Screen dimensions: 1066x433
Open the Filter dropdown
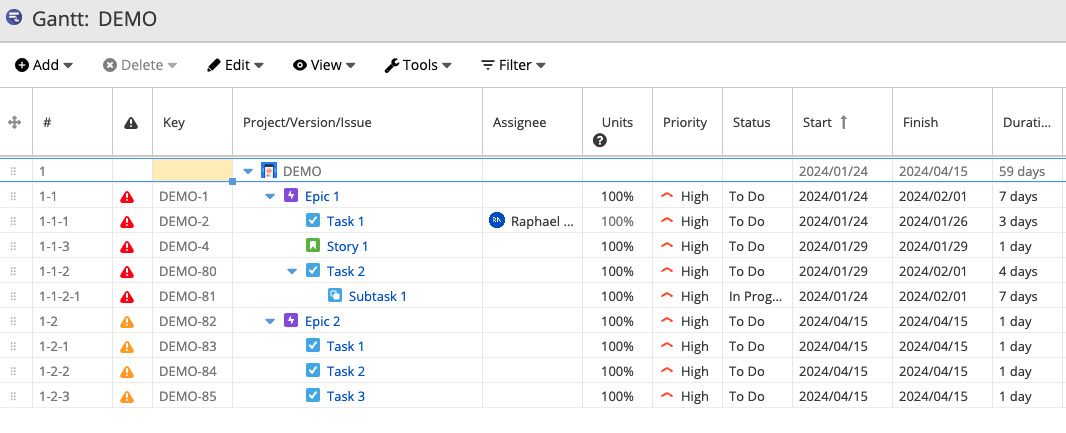[513, 65]
